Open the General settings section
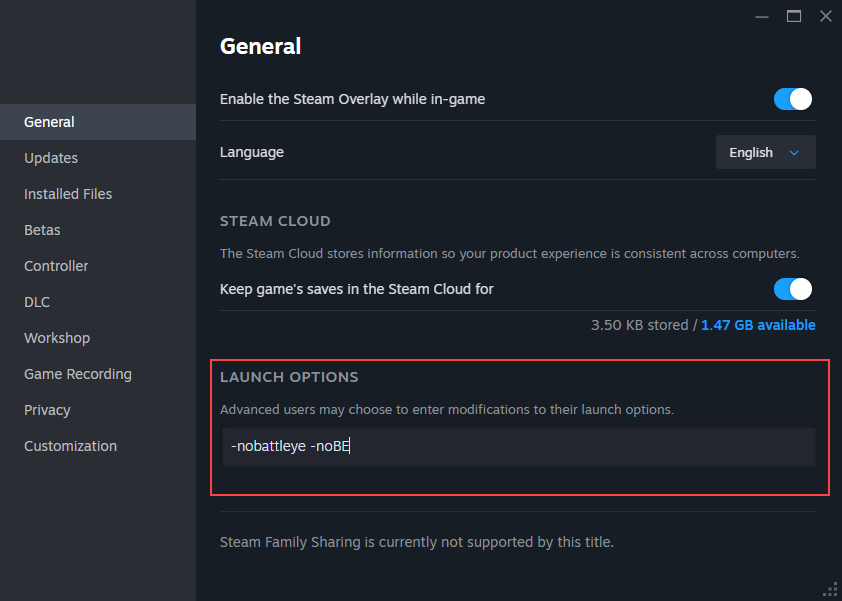 pos(50,122)
